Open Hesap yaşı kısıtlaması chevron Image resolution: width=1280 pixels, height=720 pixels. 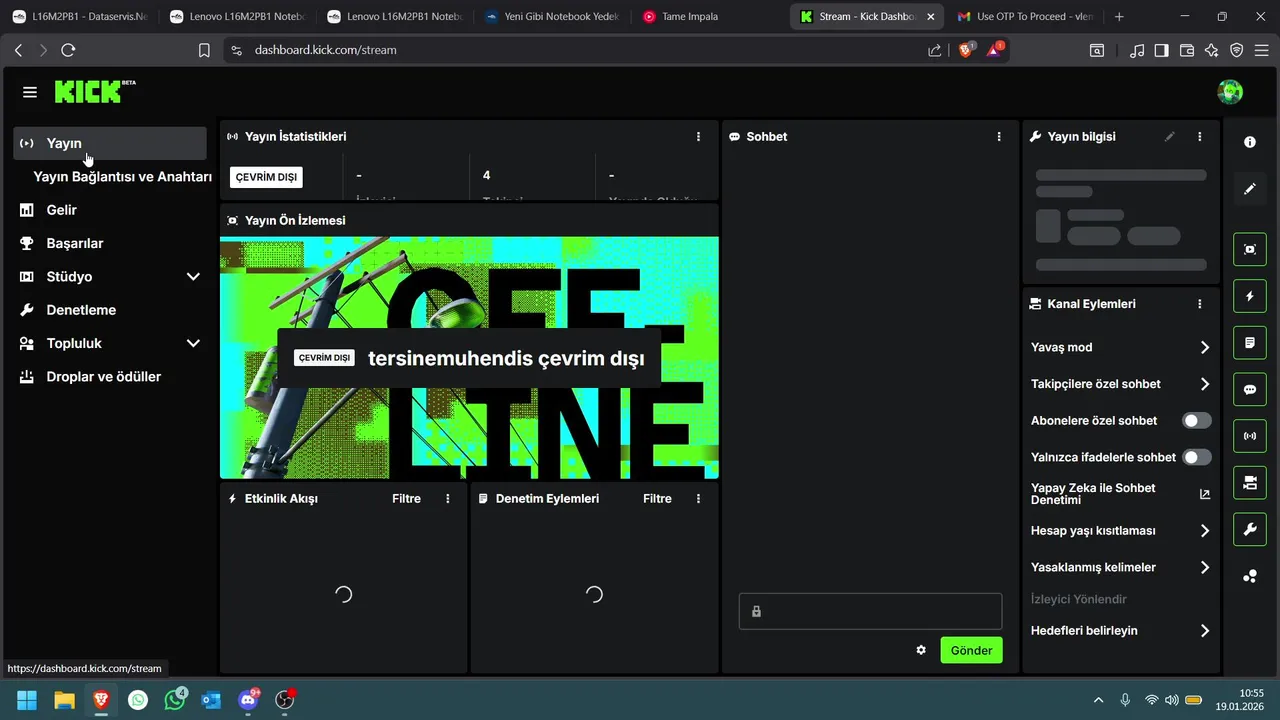[1204, 531]
